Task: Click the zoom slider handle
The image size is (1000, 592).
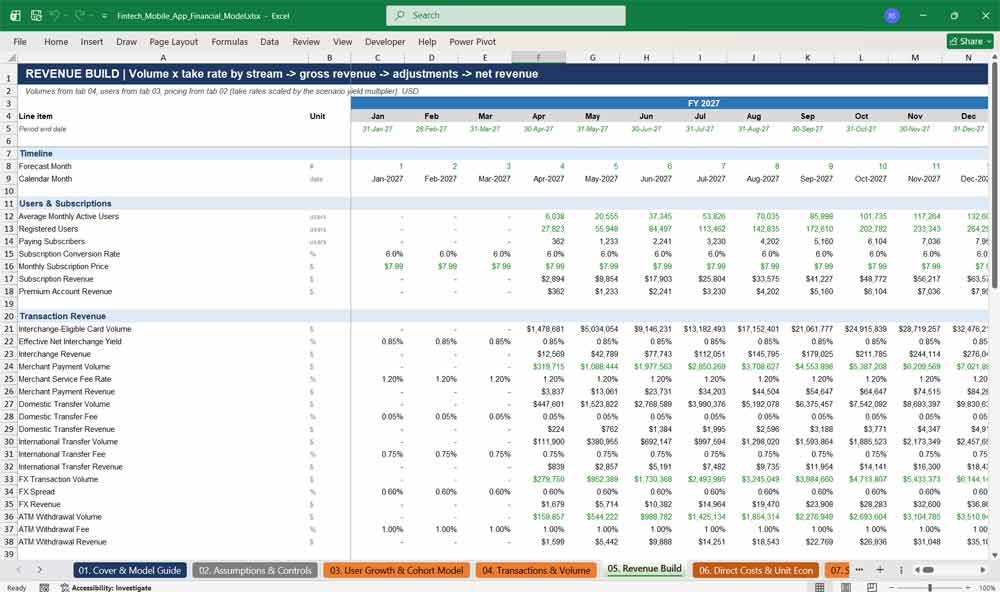Action: tap(930, 588)
